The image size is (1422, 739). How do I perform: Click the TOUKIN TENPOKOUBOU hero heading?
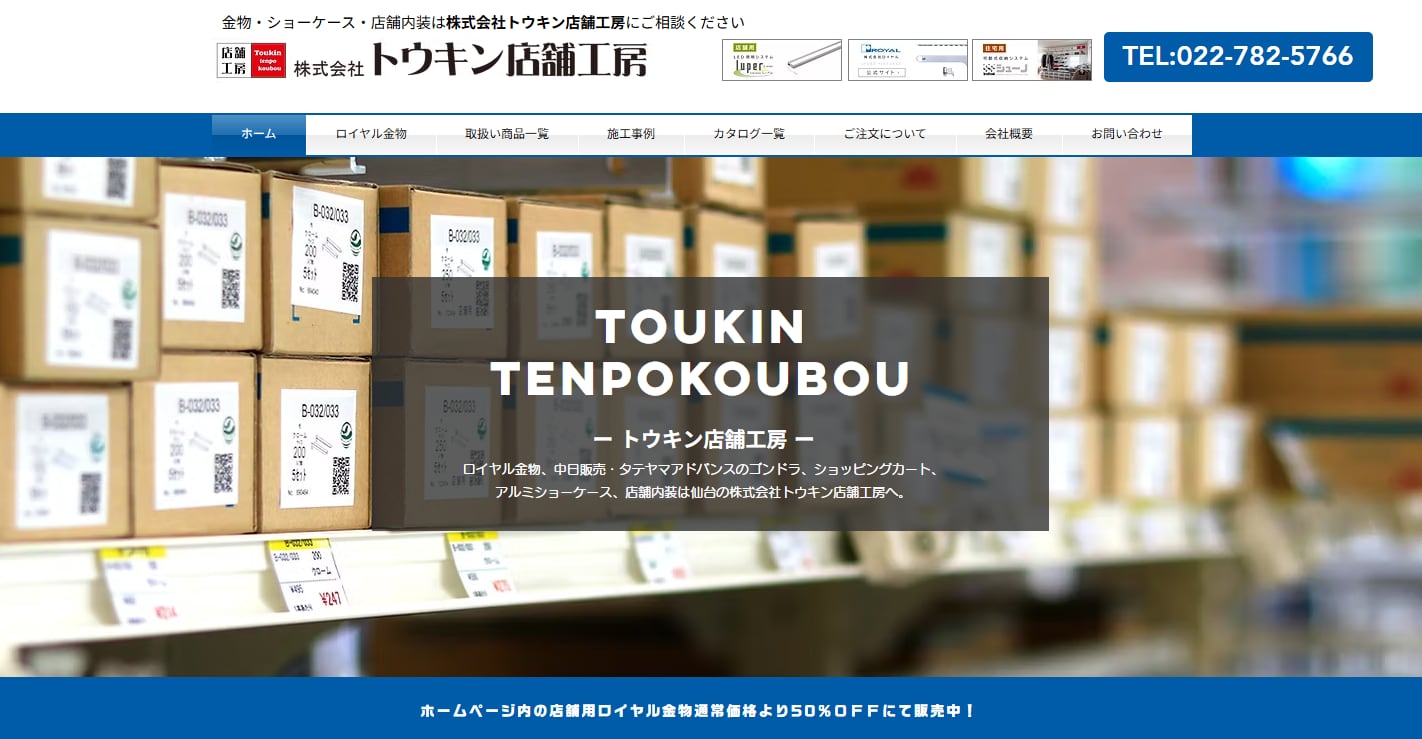tap(701, 352)
